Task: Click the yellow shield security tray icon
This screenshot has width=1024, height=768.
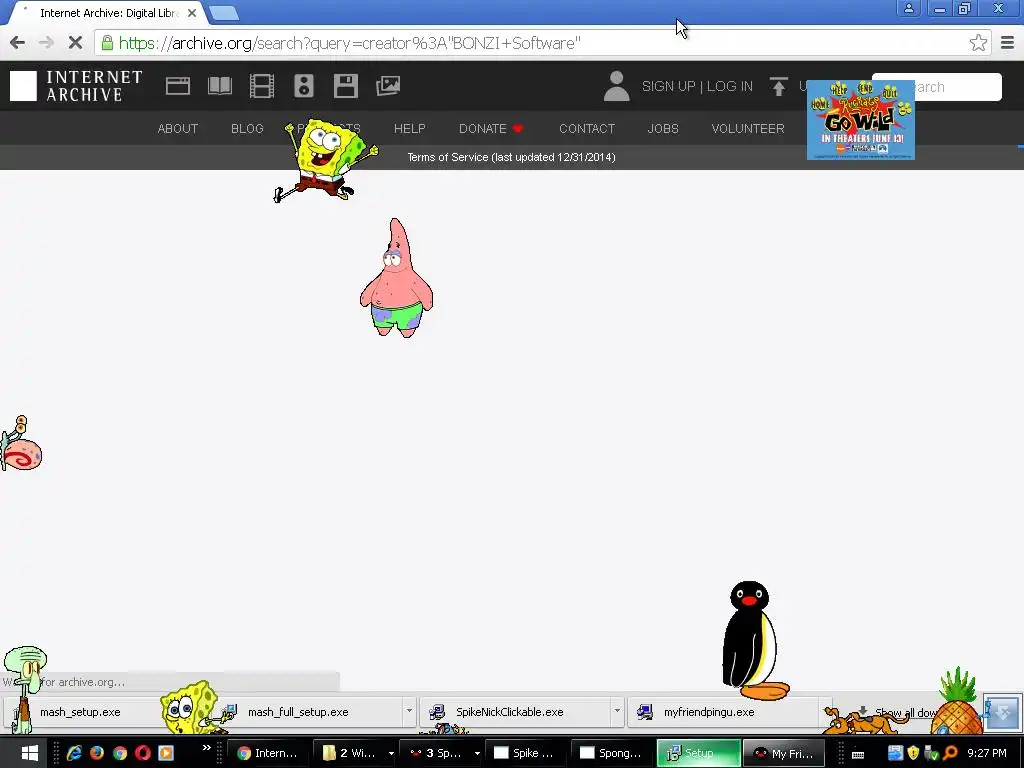Action: tap(914, 753)
